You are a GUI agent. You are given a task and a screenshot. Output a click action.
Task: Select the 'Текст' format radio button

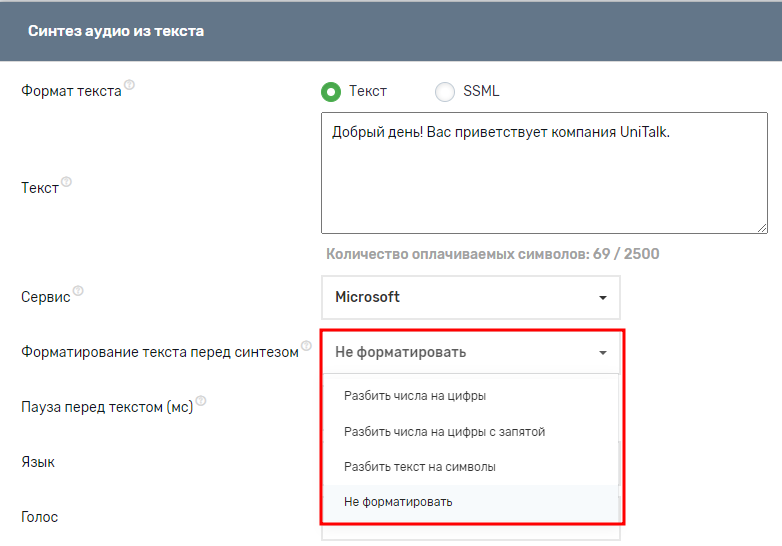[331, 92]
